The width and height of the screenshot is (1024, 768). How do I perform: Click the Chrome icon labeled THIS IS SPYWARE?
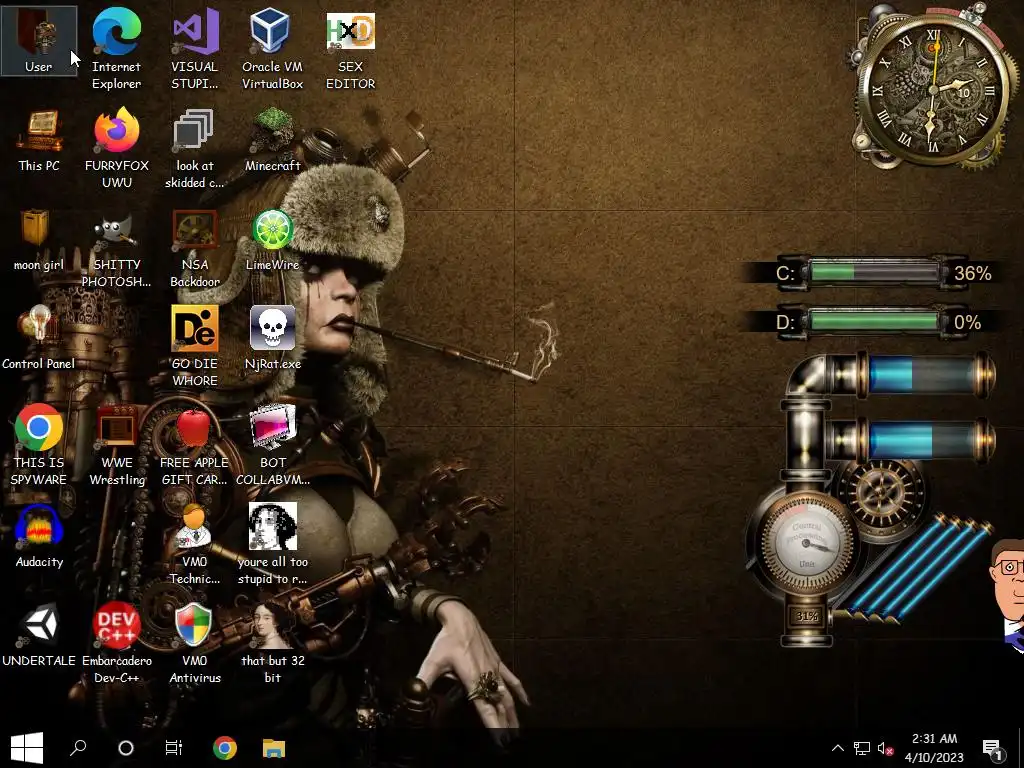39,445
